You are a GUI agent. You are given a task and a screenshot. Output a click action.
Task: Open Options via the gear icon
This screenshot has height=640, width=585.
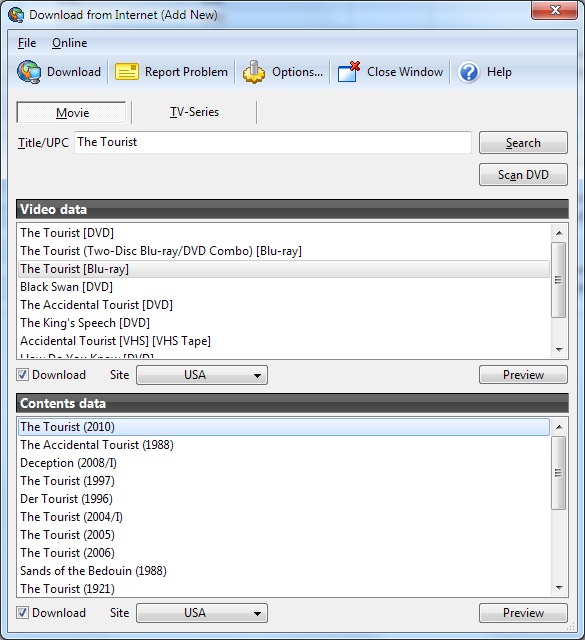click(254, 72)
